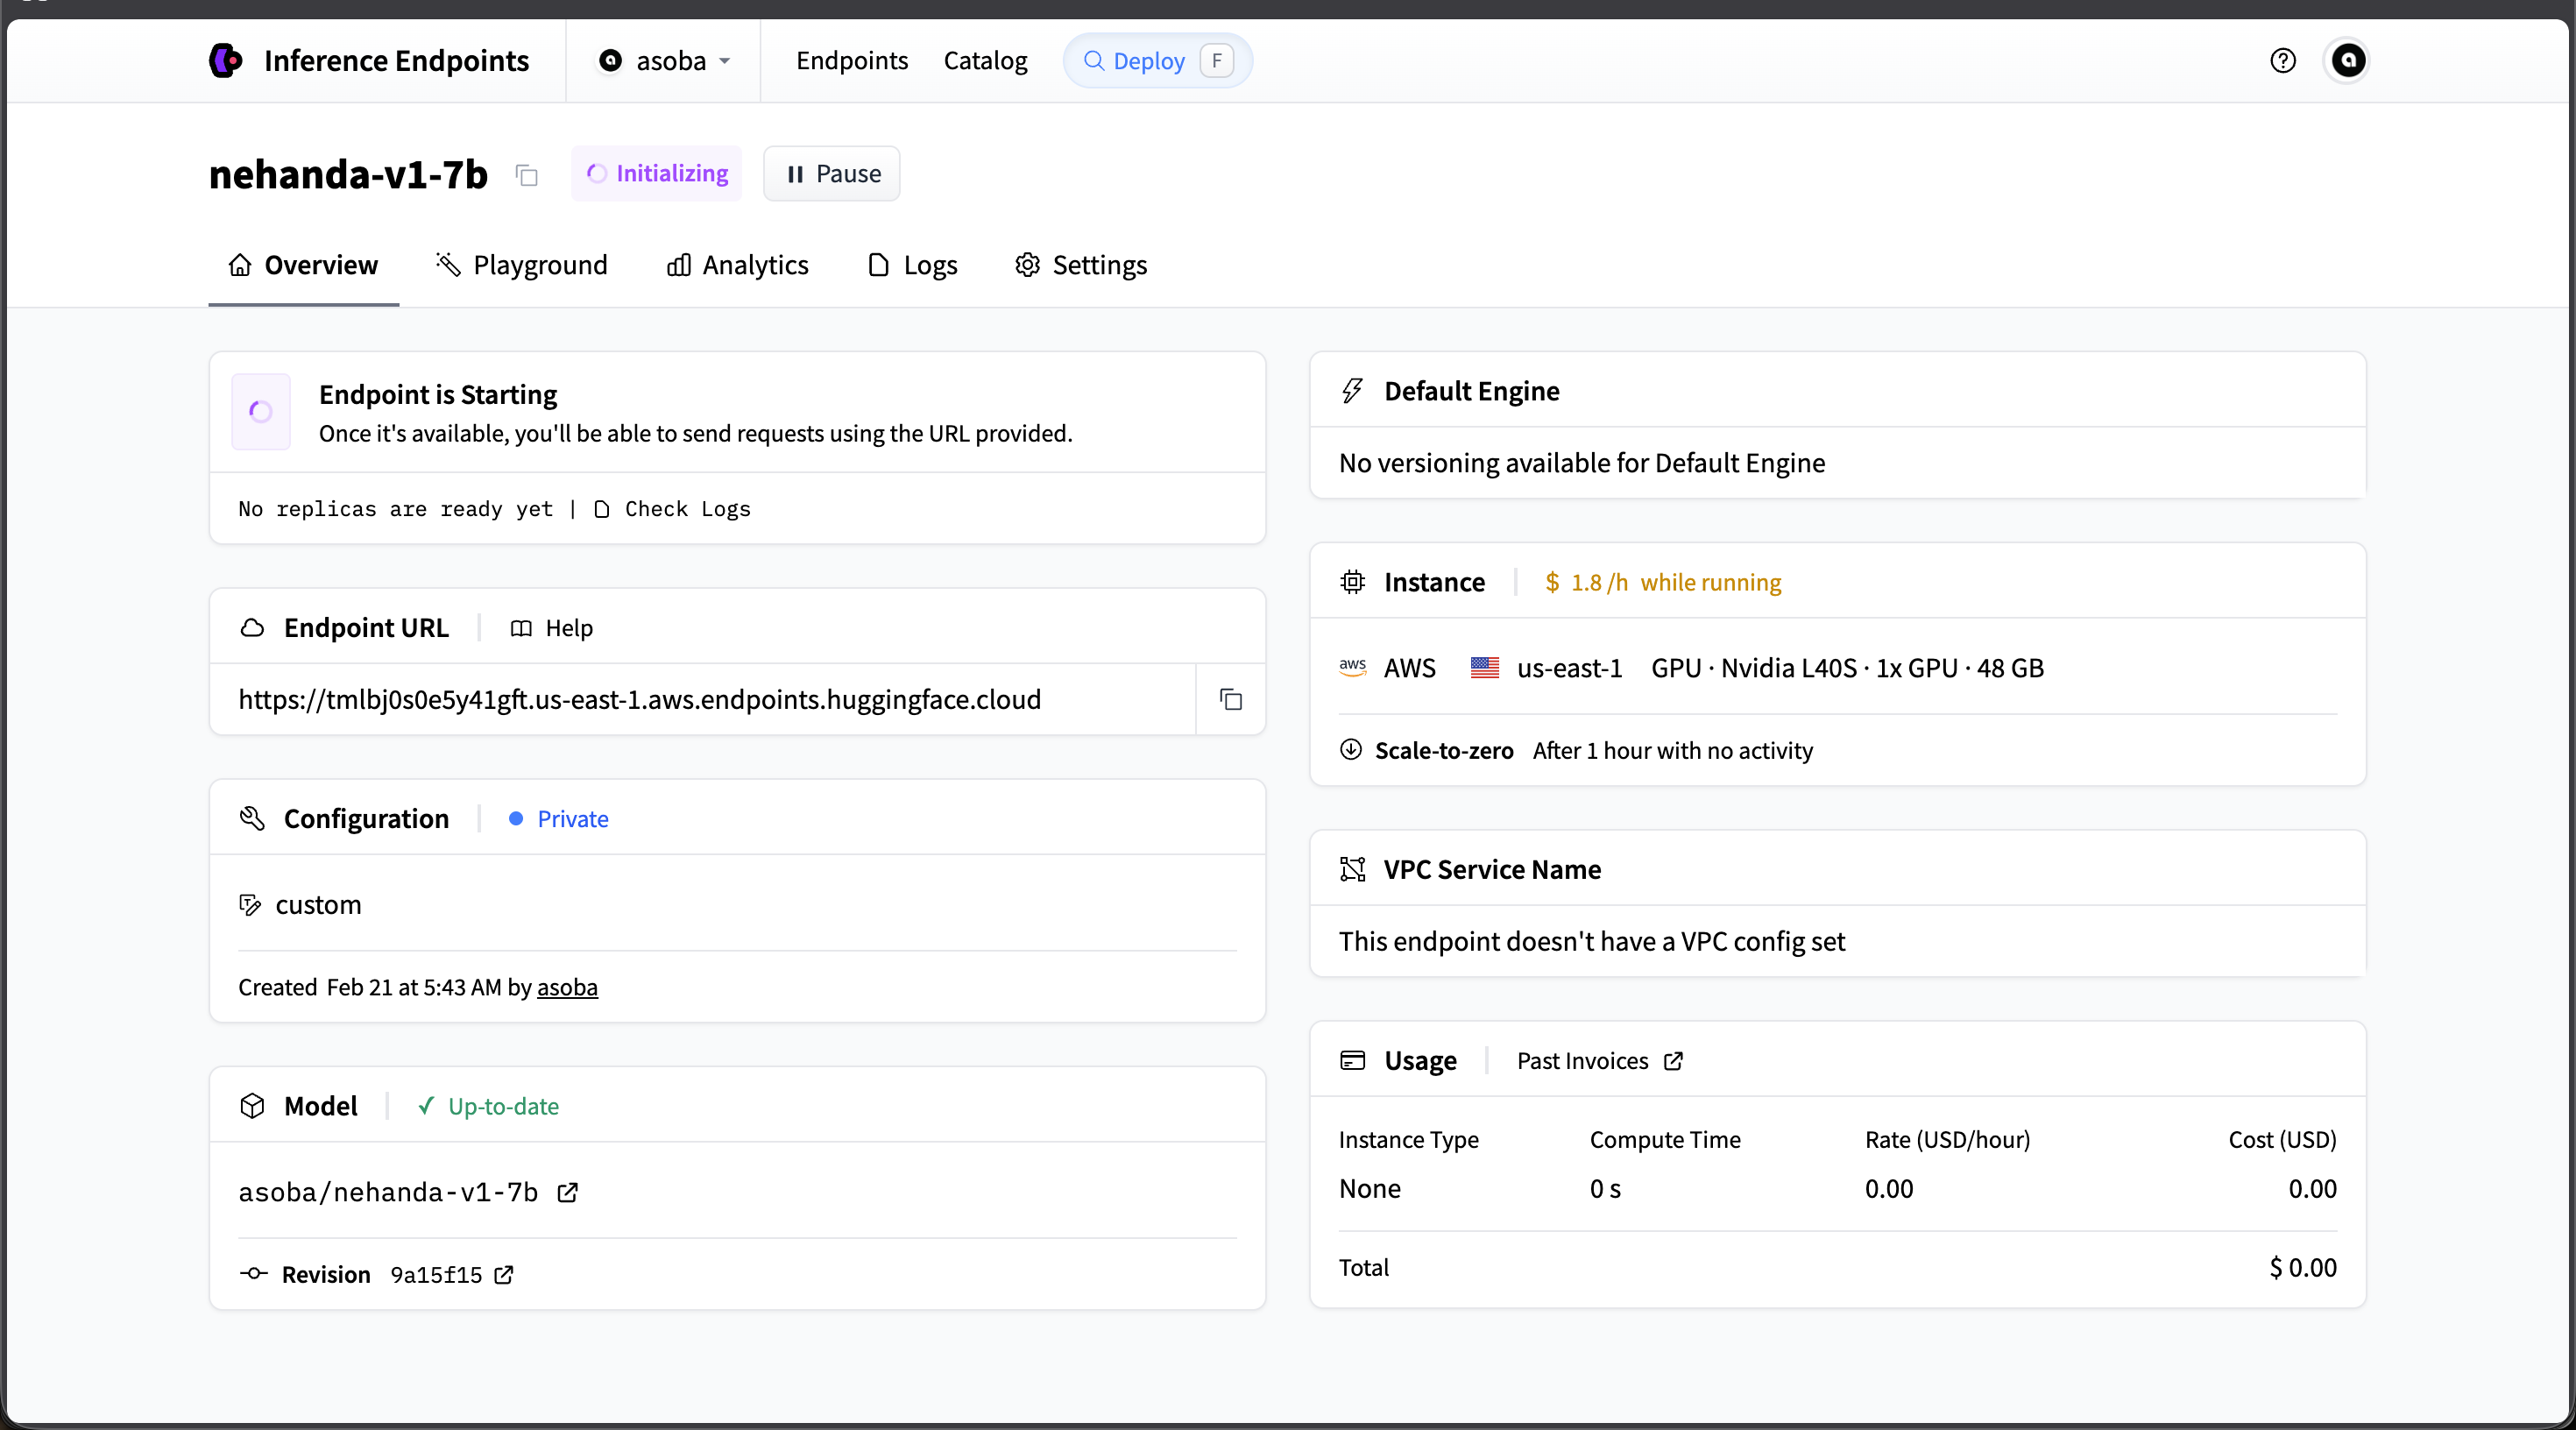Open Past Invoices external link icon
This screenshot has height=1430, width=2576.
tap(1673, 1061)
